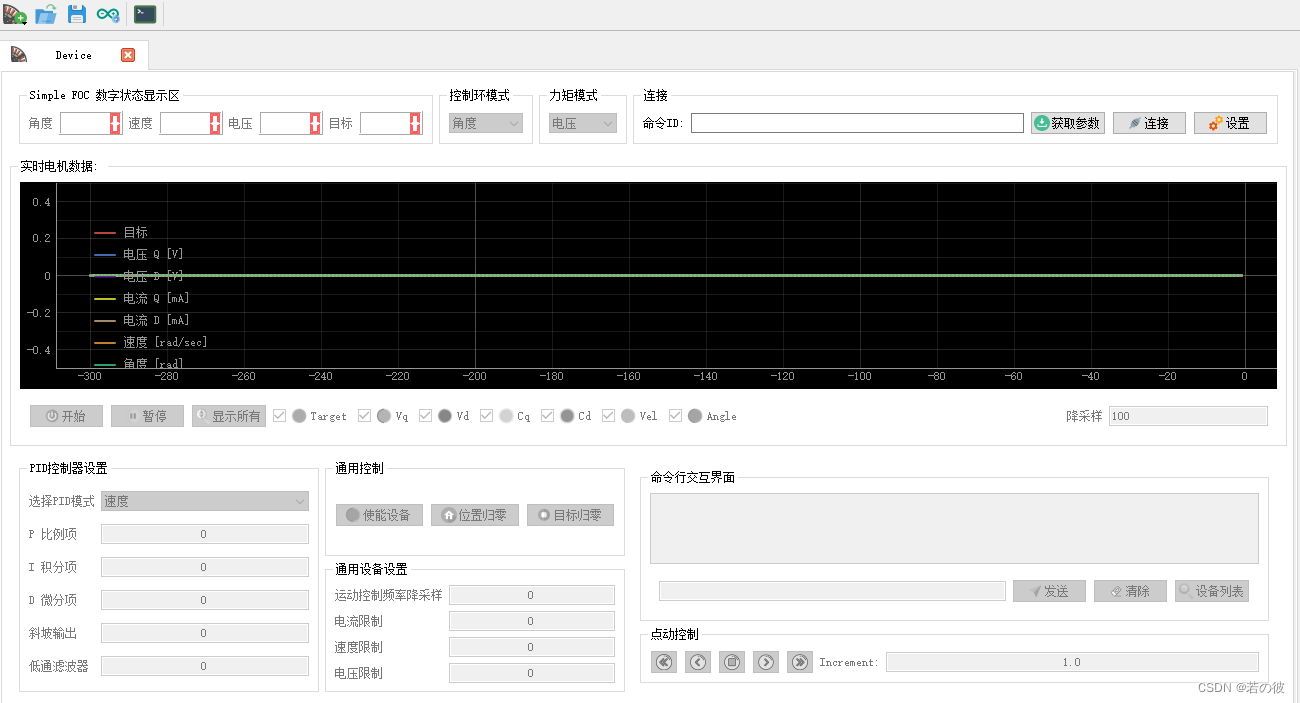1300x703 pixels.
Task: Open the 选择PID模式 dropdown set to 速度
Action: (x=204, y=500)
